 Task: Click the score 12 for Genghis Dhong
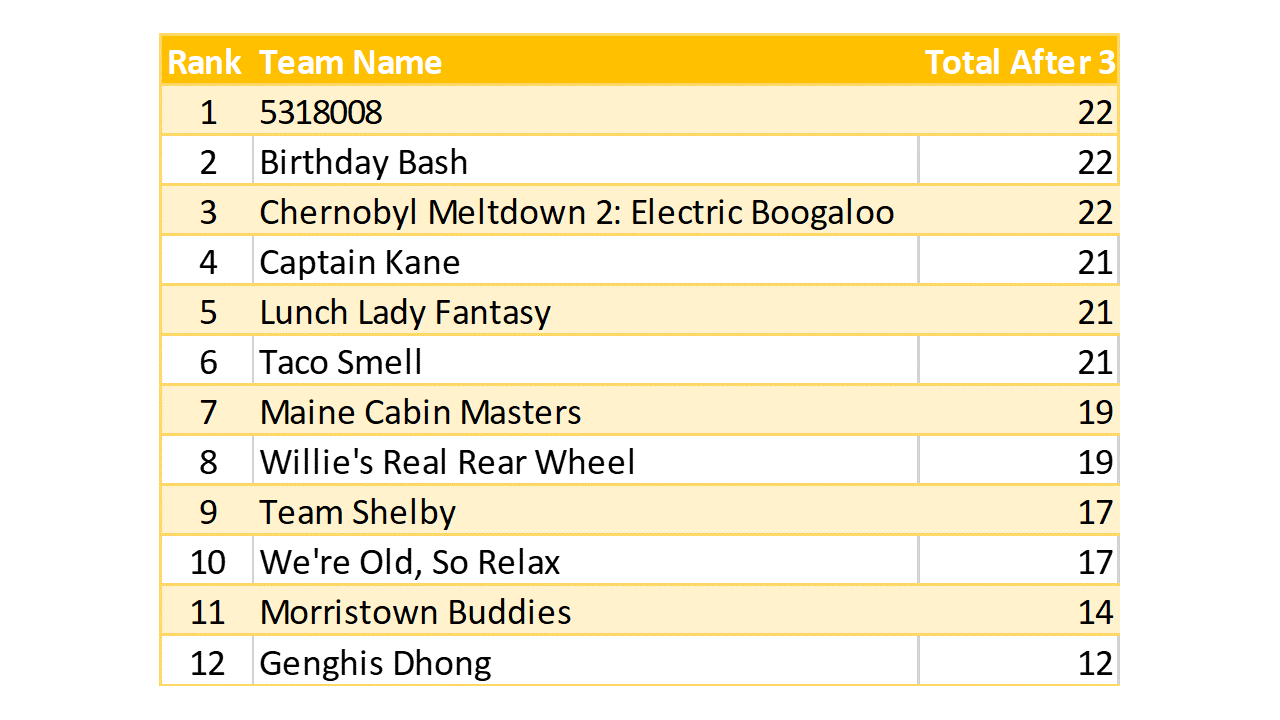[1095, 662]
